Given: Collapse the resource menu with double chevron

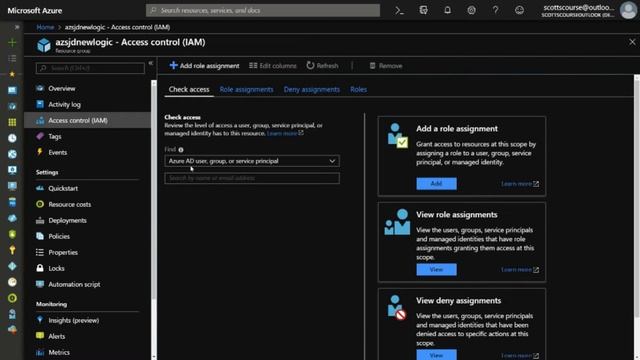Looking at the screenshot, I should click(151, 63).
